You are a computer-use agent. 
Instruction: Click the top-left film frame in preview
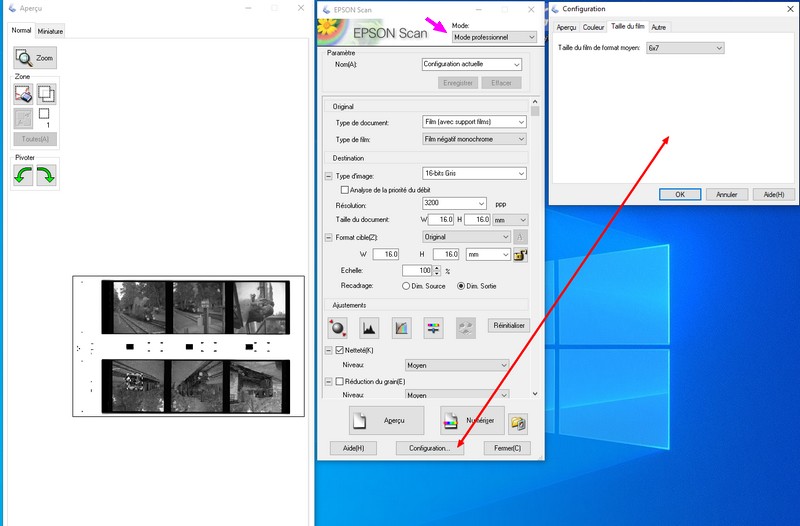pyautogui.click(x=139, y=307)
